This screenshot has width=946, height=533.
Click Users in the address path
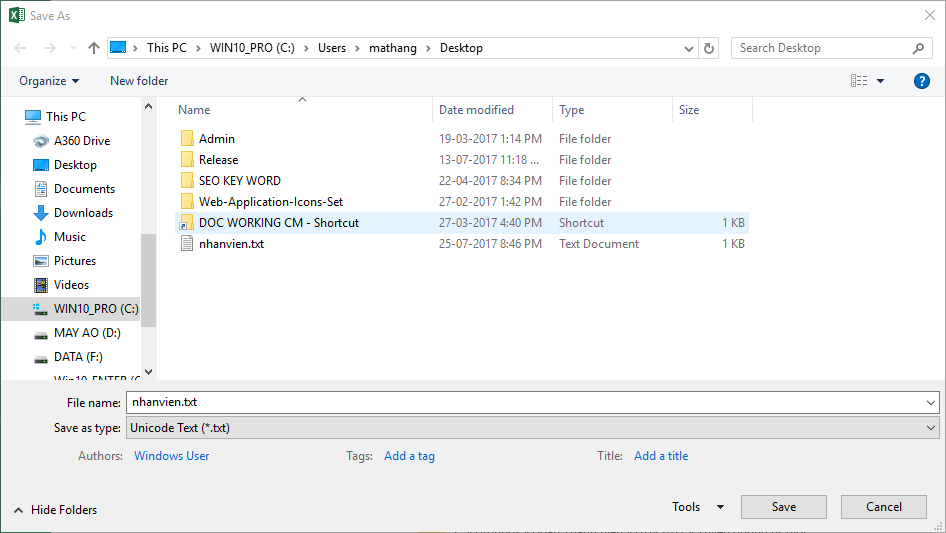332,48
